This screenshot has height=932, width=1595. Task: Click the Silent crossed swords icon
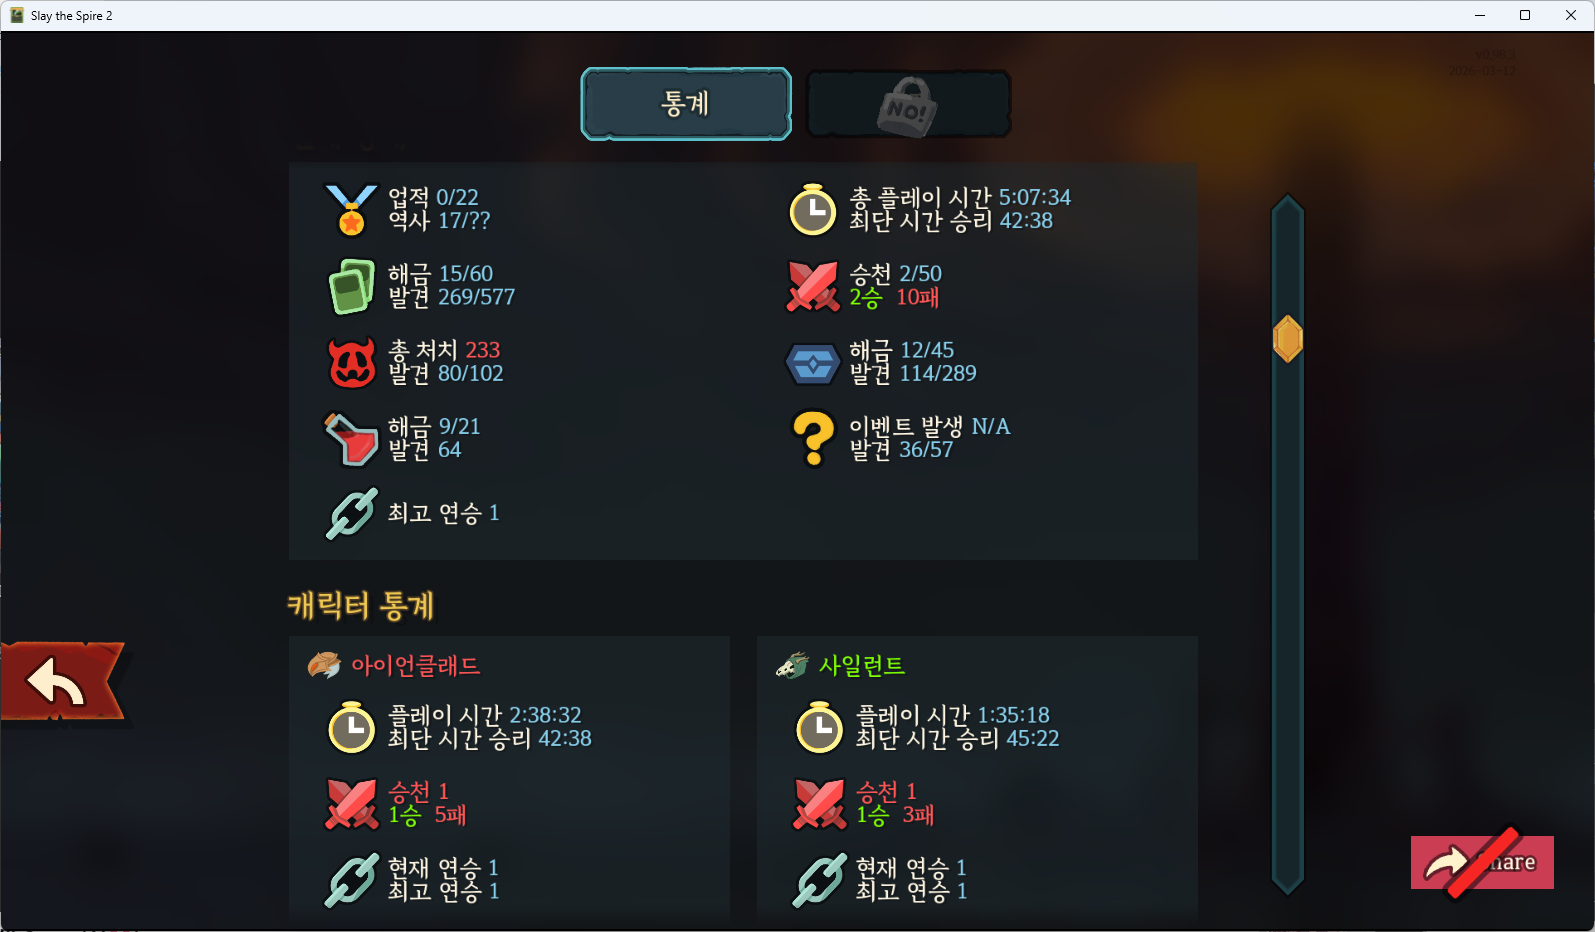tap(820, 804)
